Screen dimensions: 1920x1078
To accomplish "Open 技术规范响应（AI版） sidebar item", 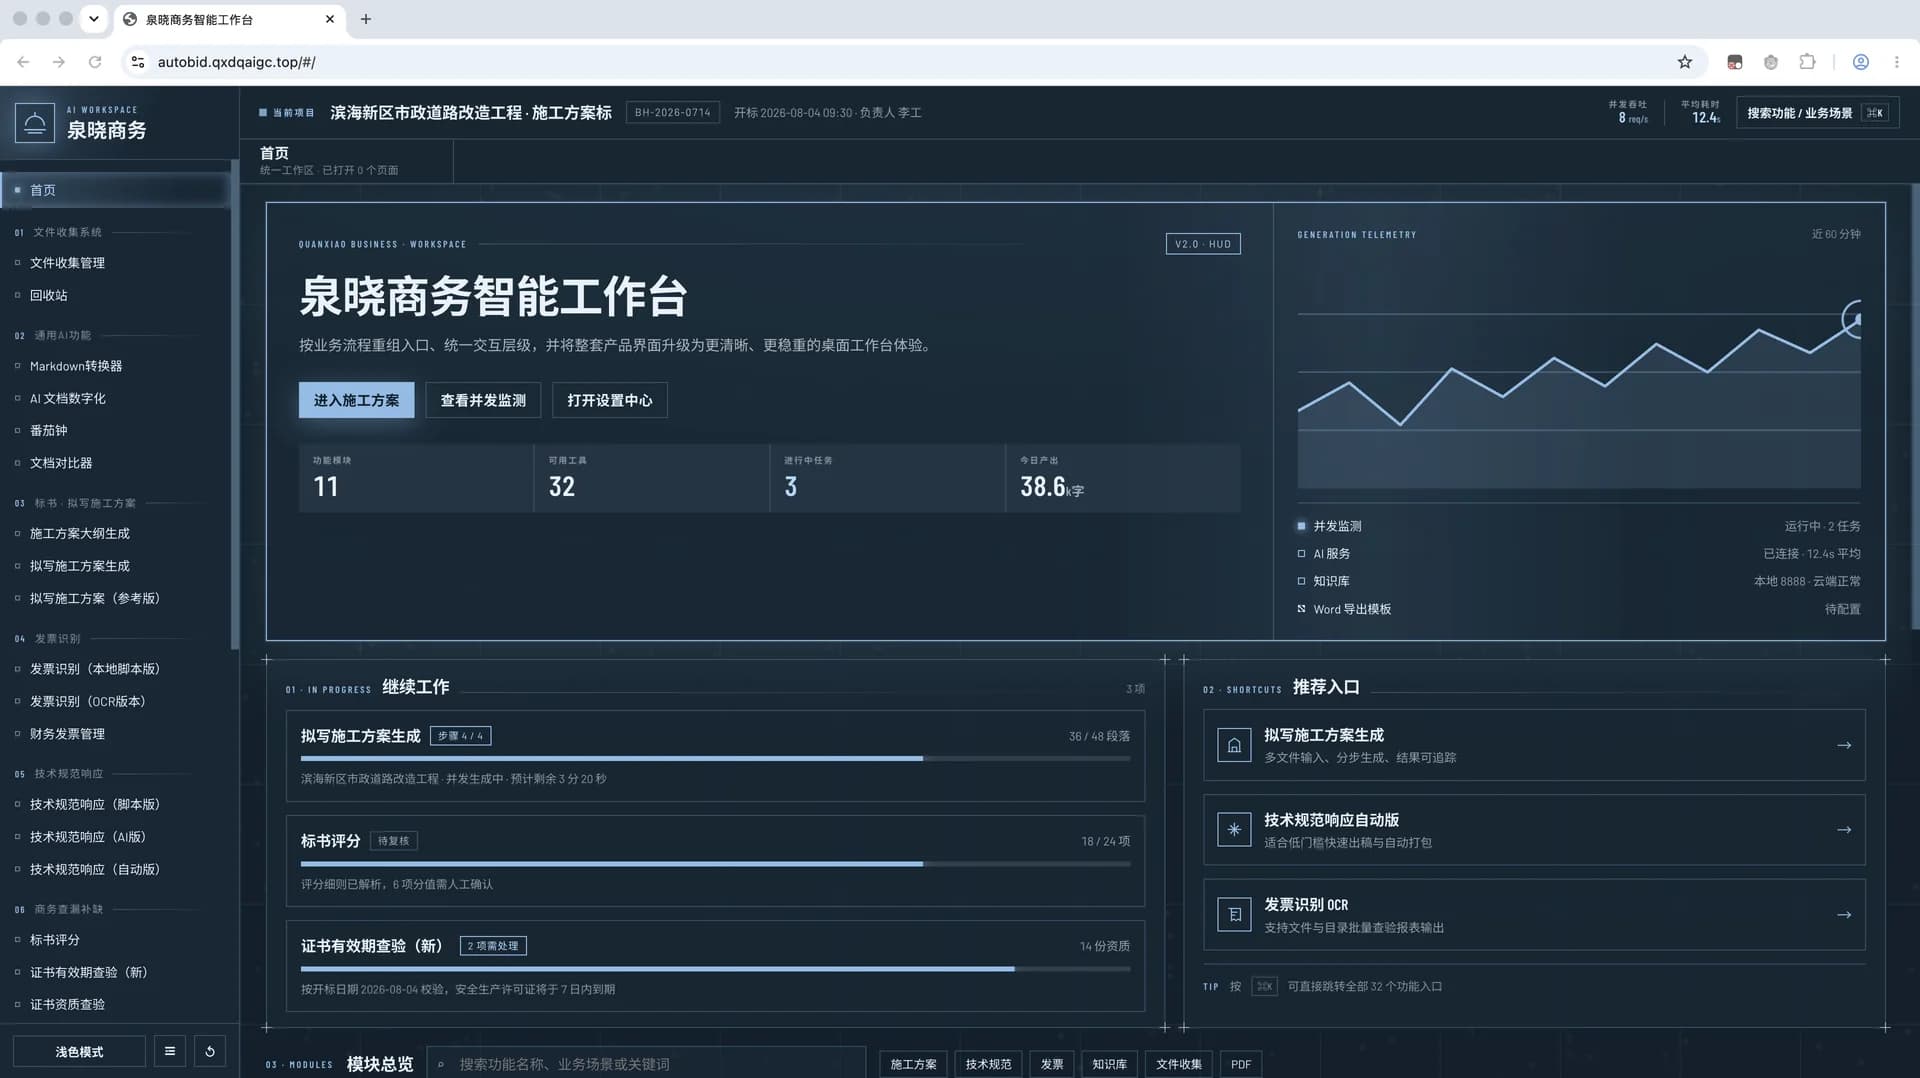I will (88, 837).
